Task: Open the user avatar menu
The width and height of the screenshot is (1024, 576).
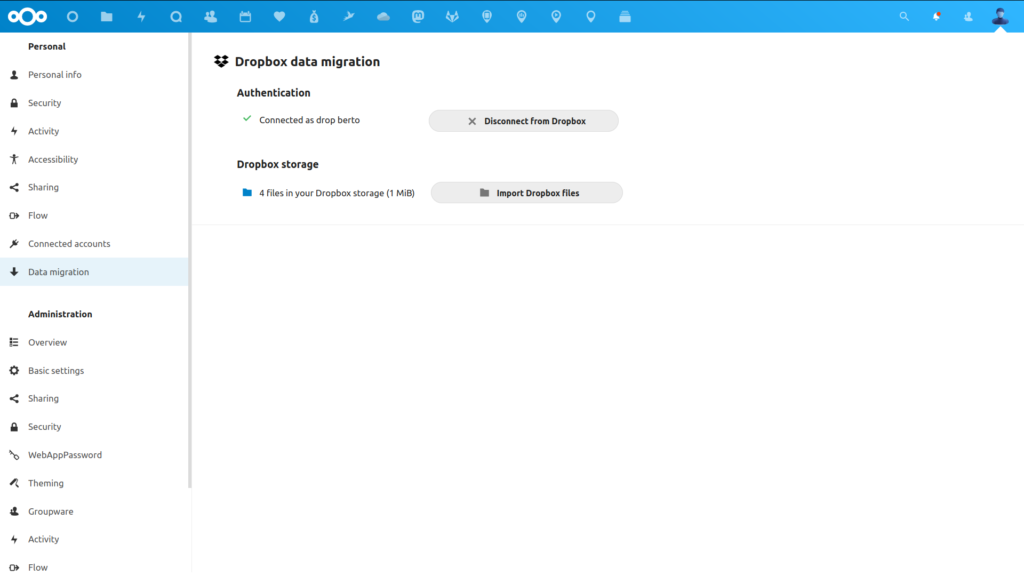Action: (1000, 16)
